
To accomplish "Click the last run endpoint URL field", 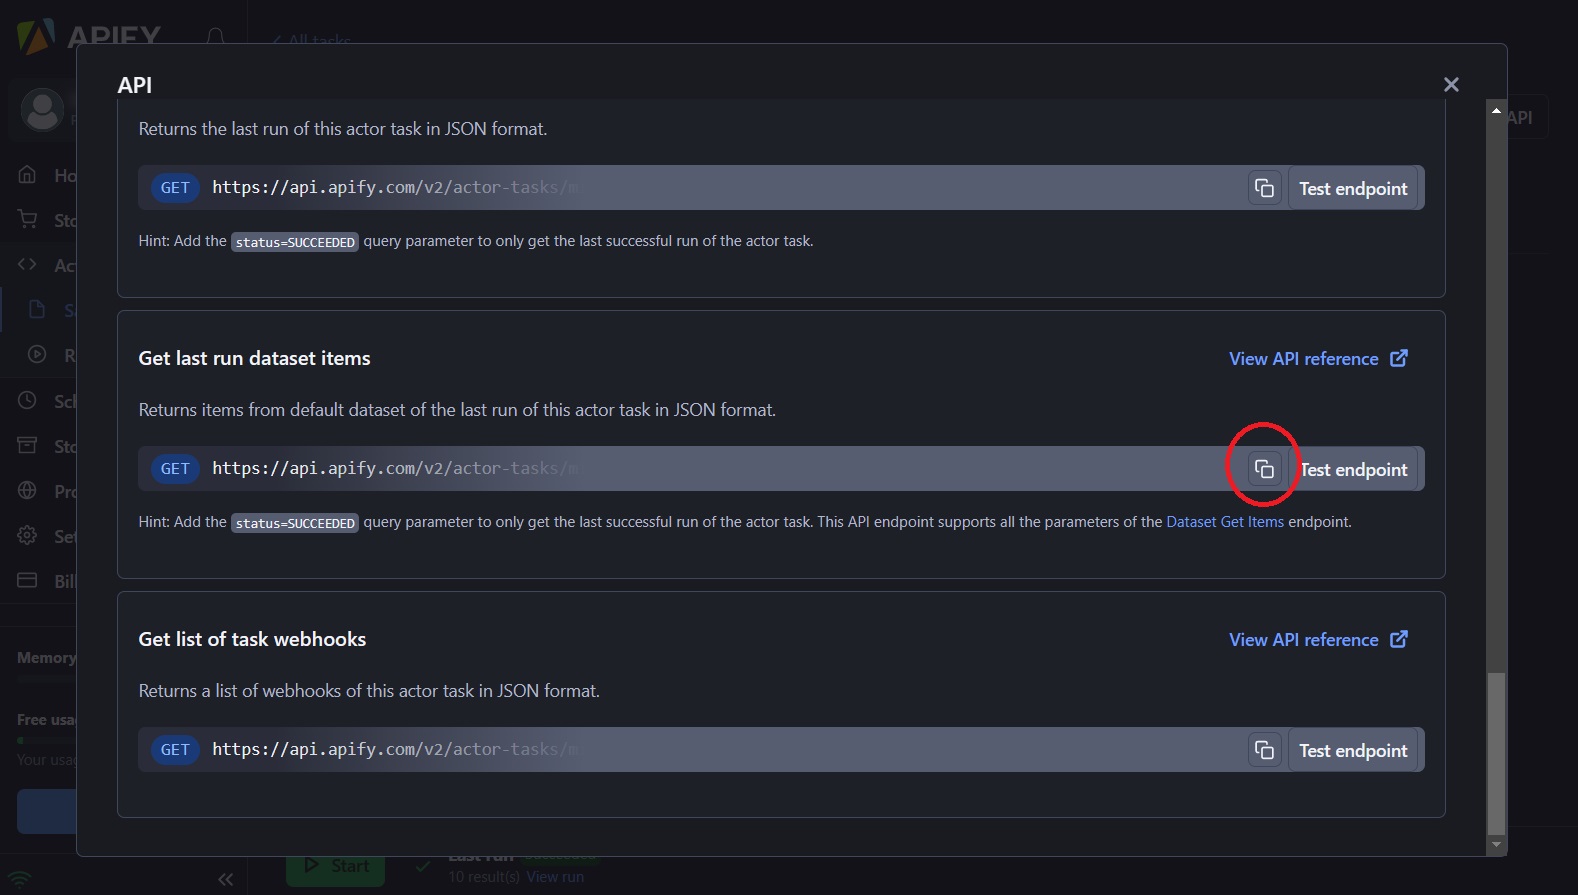I will click(x=700, y=188).
